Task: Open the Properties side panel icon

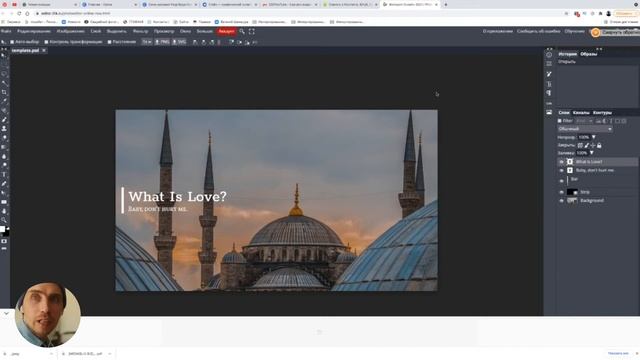Action: pos(549,64)
